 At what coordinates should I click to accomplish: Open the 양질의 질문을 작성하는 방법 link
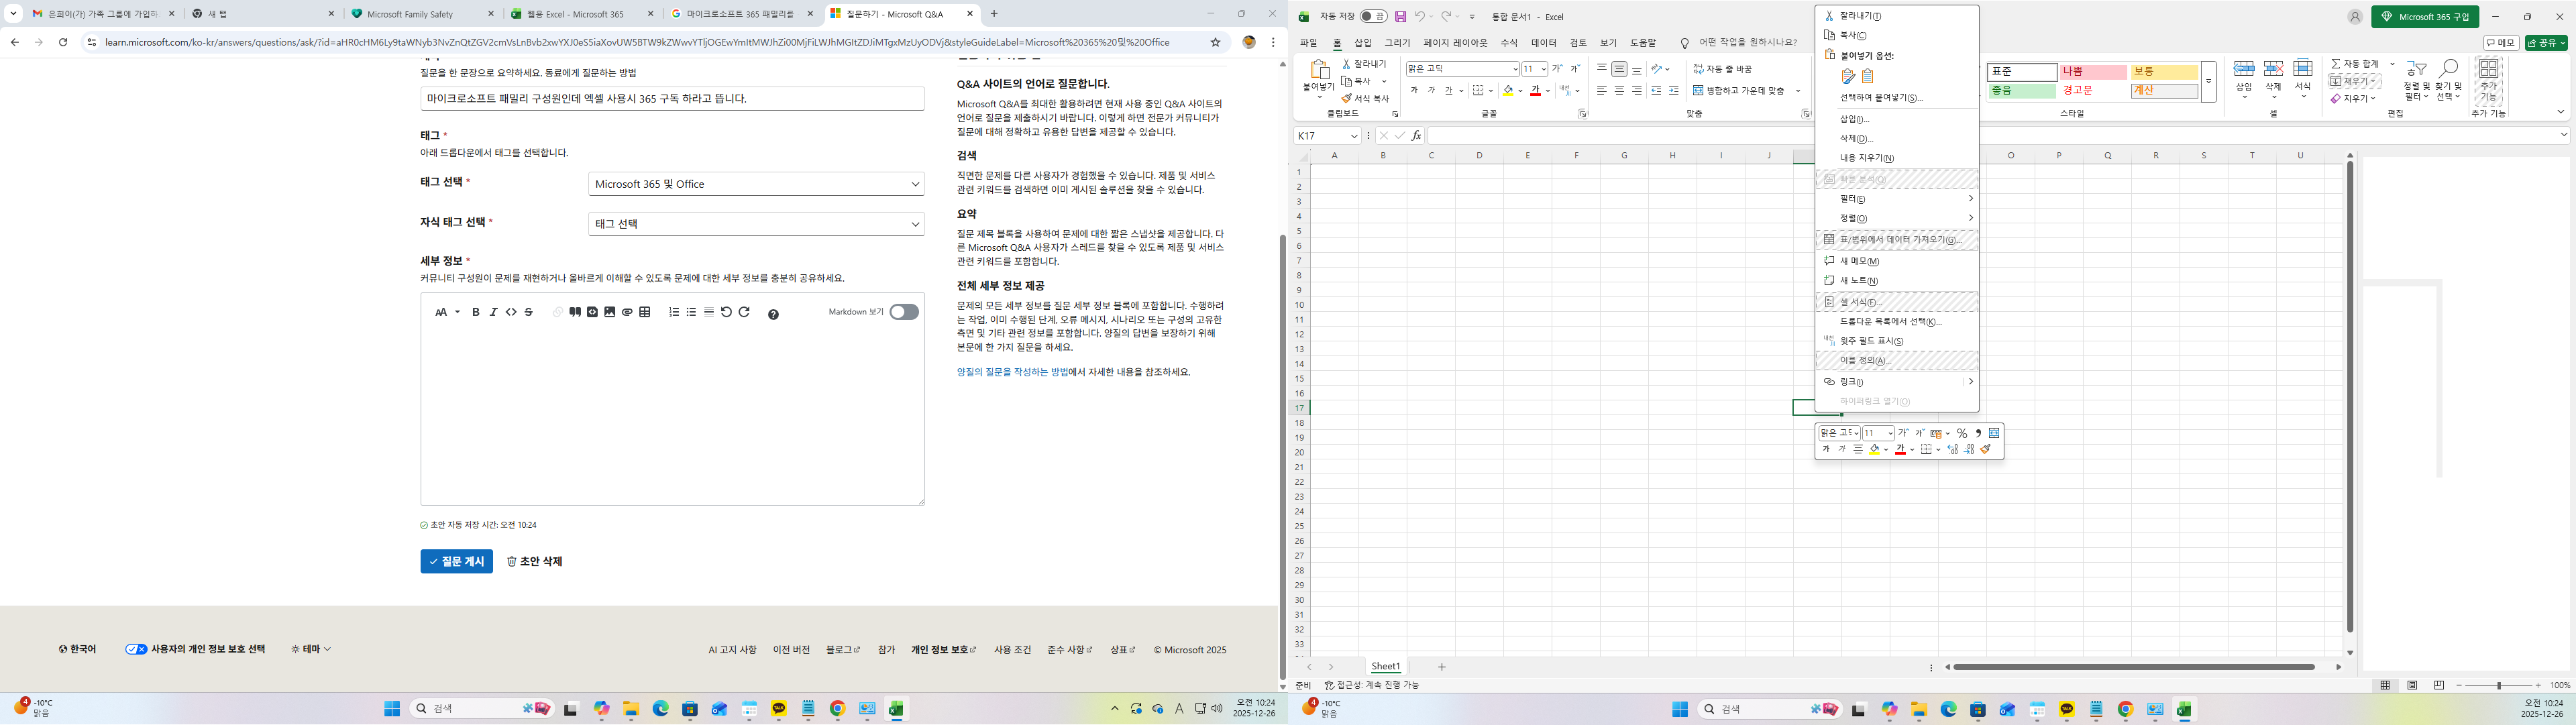point(1012,372)
